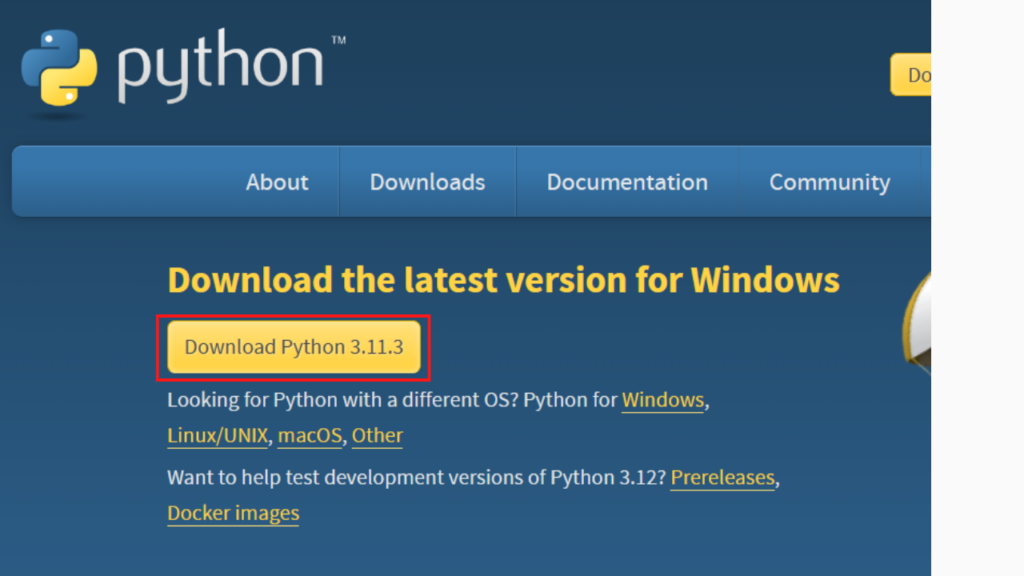Follow the macOS link
1024x576 pixels.
coord(310,436)
